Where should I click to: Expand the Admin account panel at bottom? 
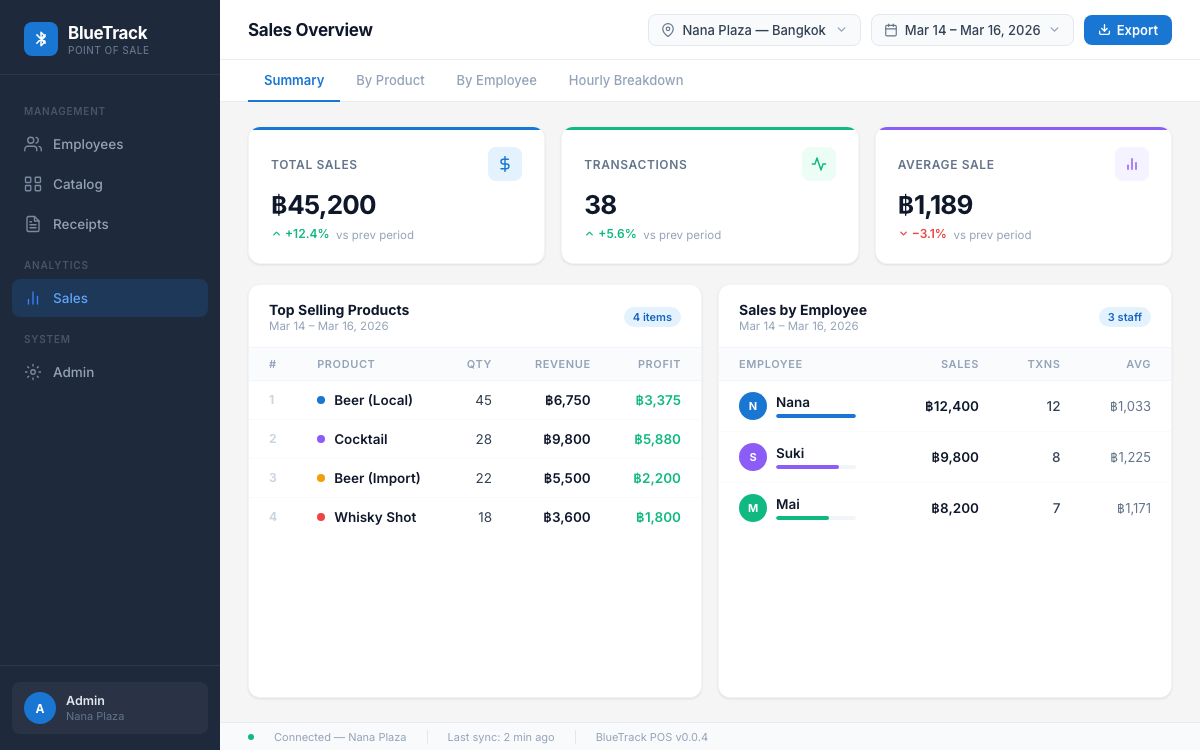109,707
